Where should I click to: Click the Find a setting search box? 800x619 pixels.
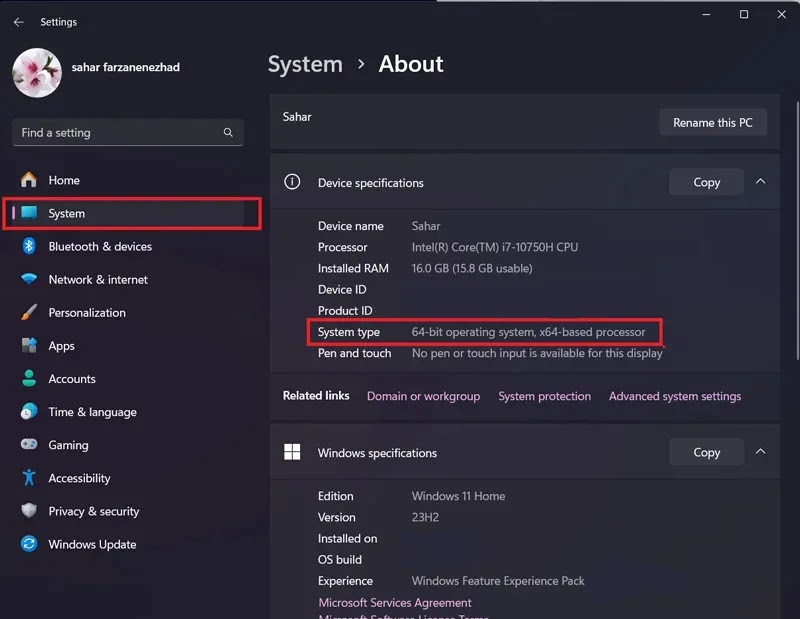click(x=120, y=133)
